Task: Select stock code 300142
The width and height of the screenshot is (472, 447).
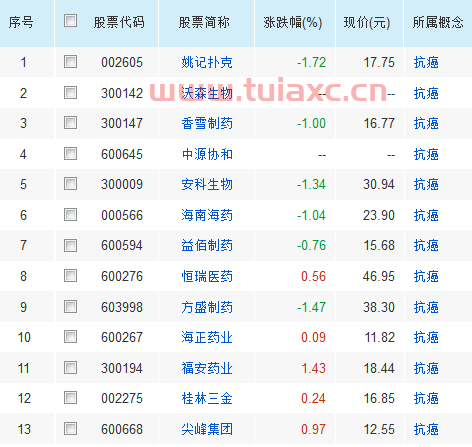Action: pos(122,93)
